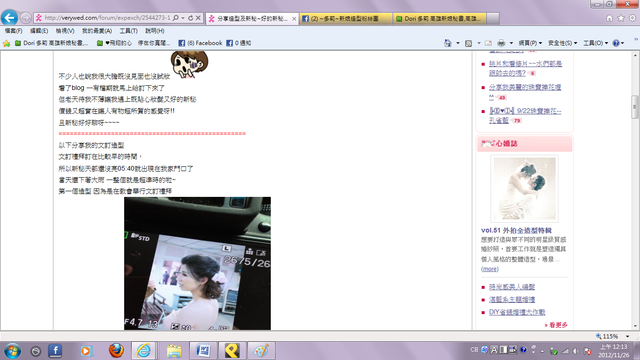
Task: Open browser settings gear icon
Action: pyautogui.click(x=632, y=18)
